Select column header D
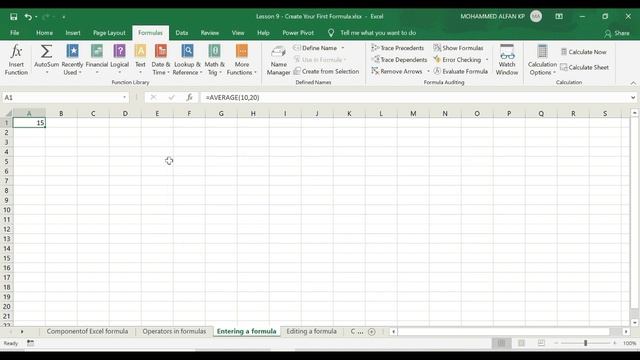The image size is (640, 360). pyautogui.click(x=125, y=113)
